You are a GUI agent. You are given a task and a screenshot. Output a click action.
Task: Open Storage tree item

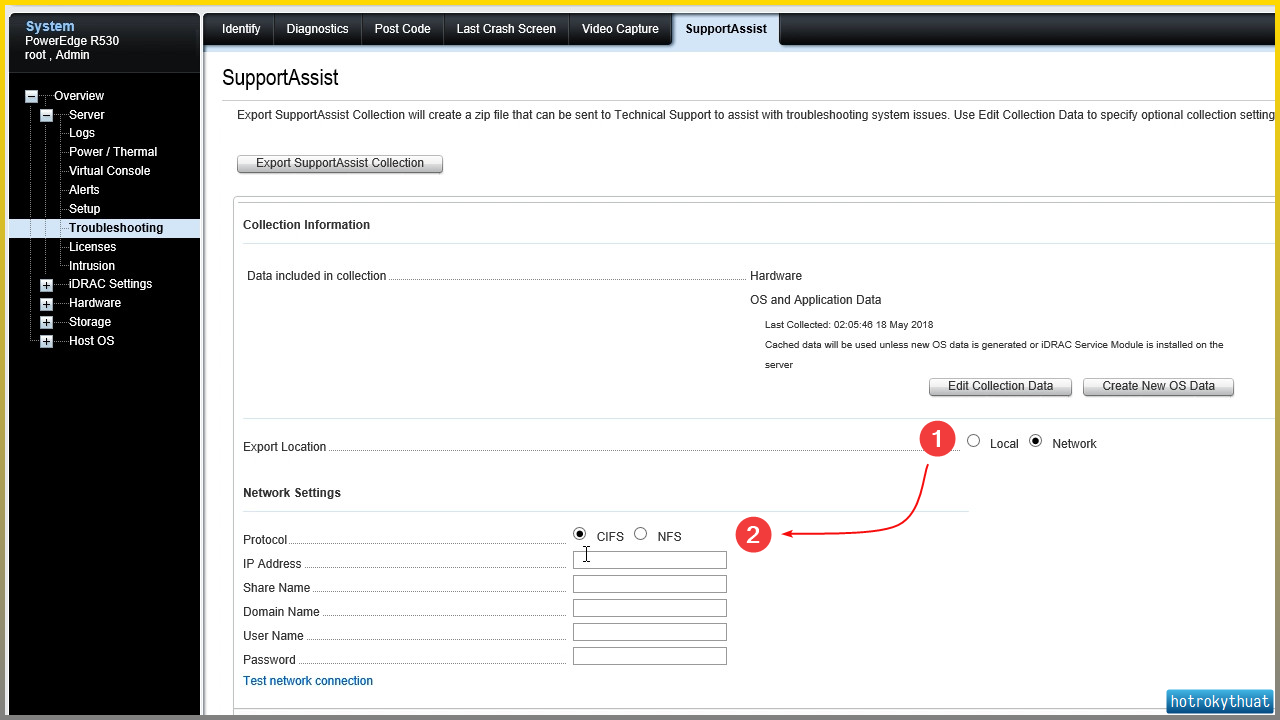[x=90, y=322]
